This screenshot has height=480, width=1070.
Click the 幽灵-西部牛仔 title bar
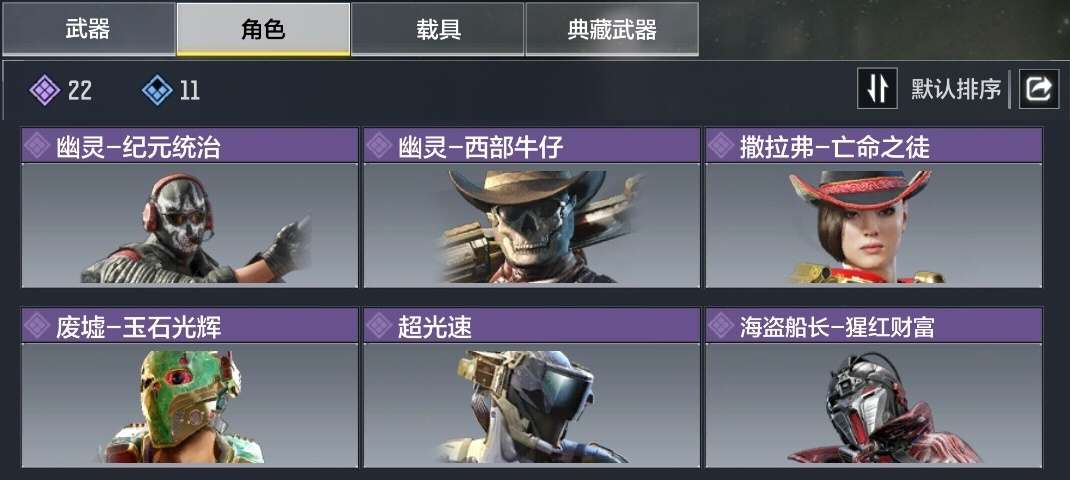click(532, 145)
